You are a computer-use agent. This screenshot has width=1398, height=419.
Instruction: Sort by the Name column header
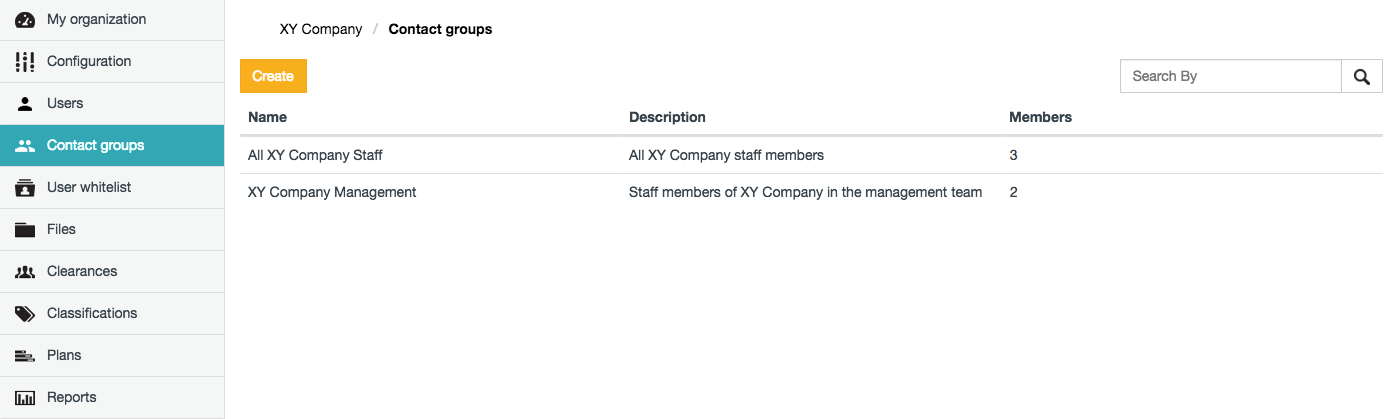click(267, 117)
